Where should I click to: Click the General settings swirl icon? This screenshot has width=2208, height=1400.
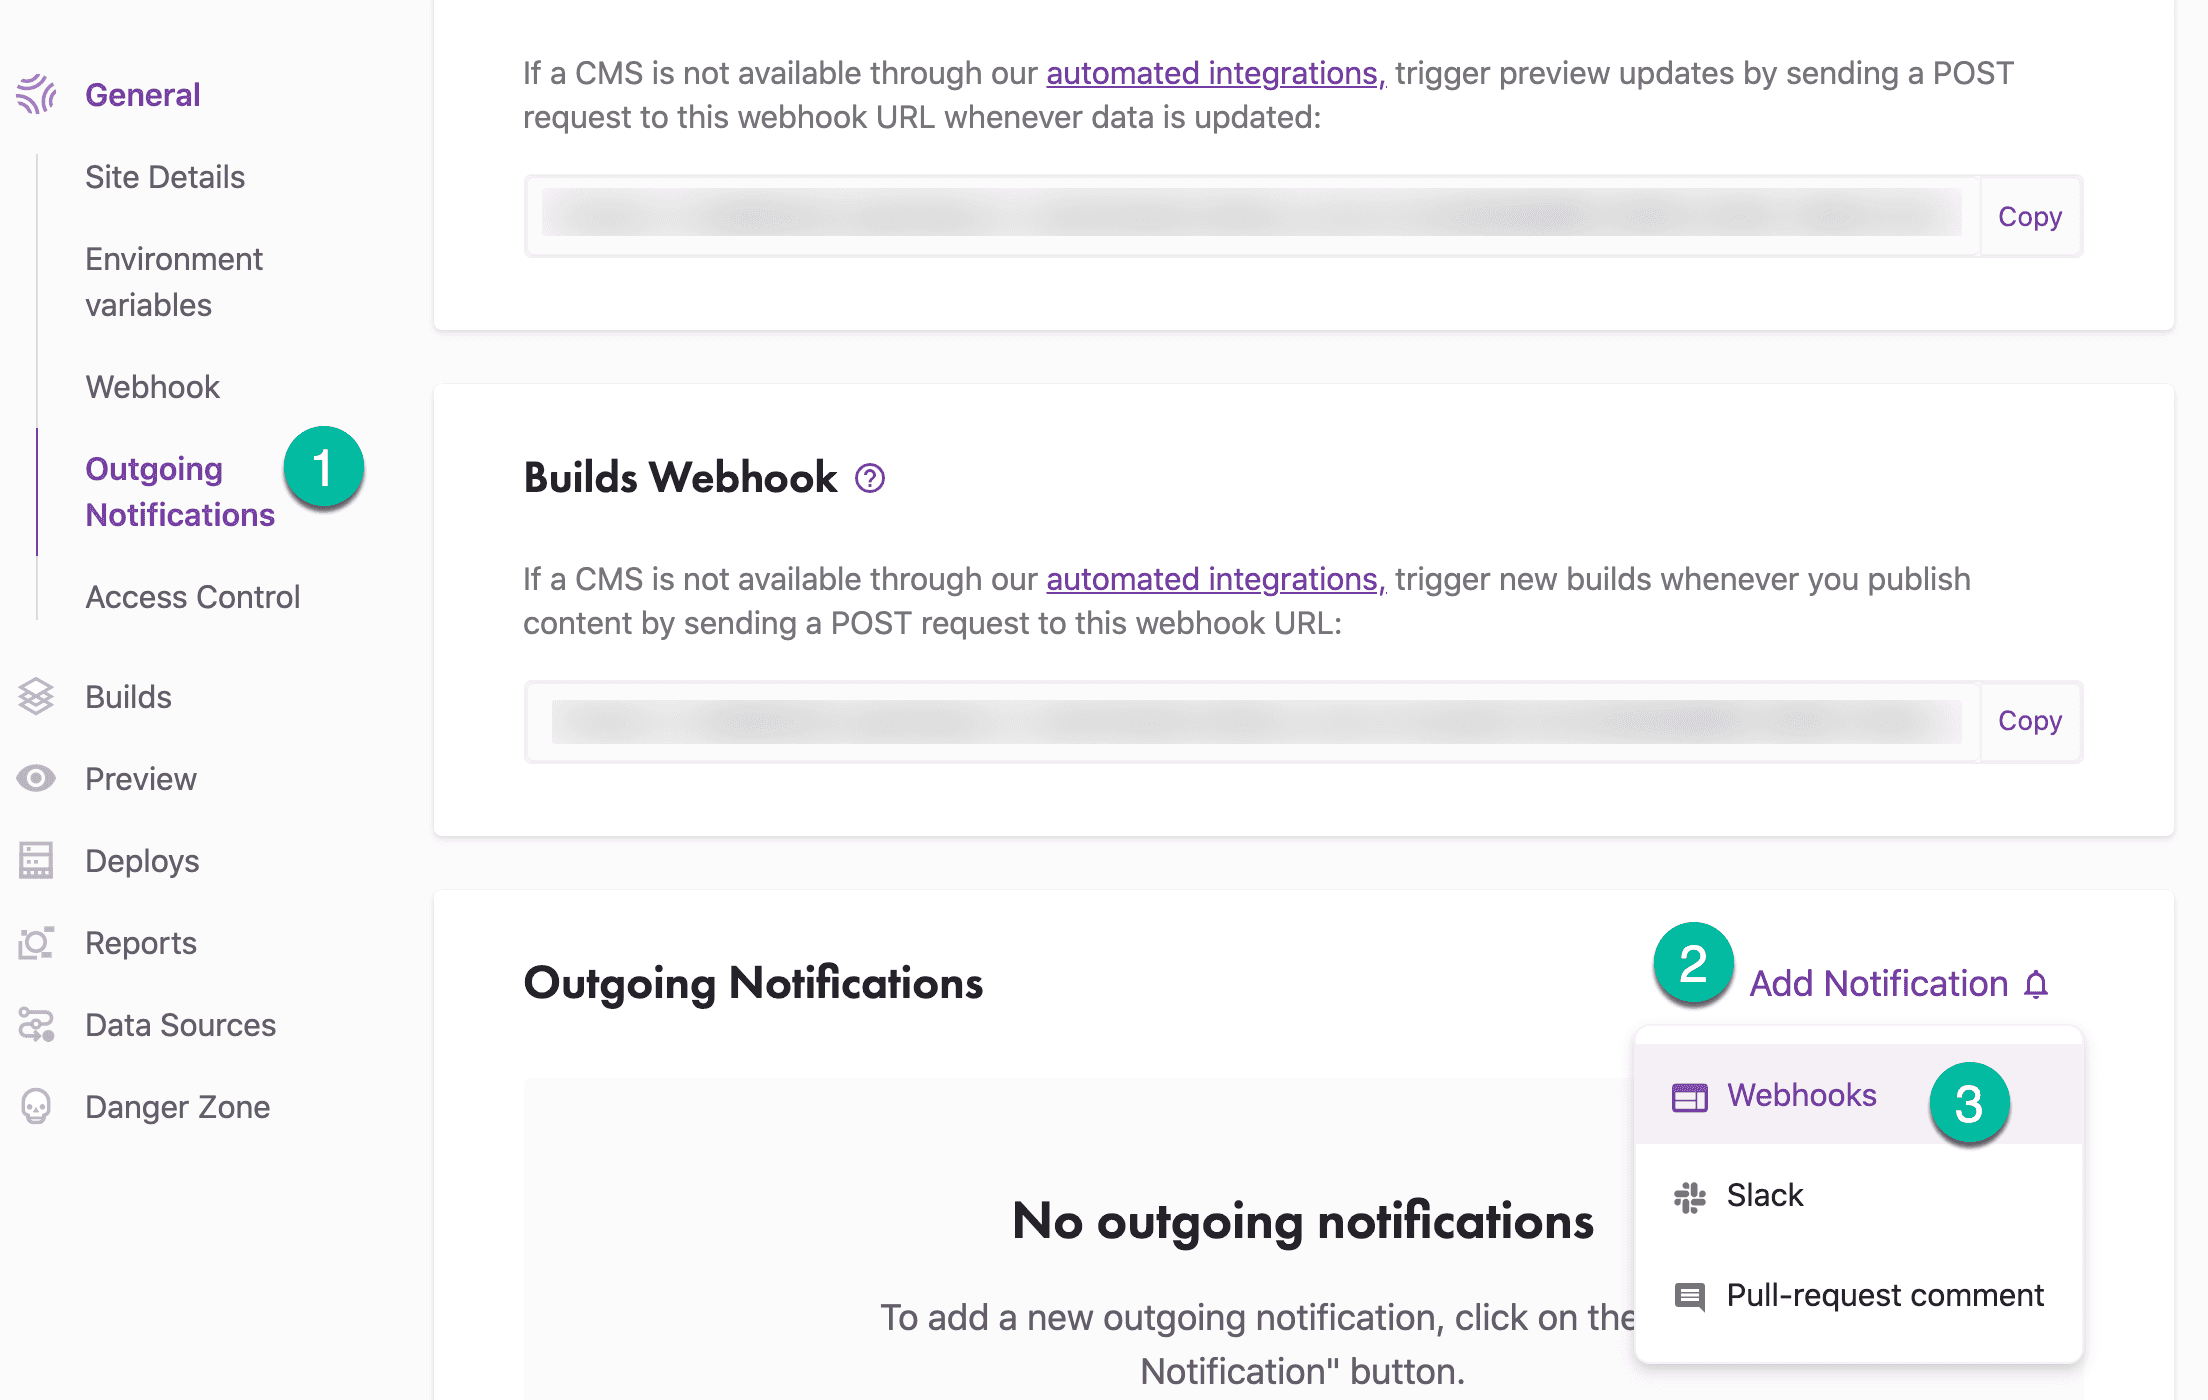pyautogui.click(x=36, y=94)
